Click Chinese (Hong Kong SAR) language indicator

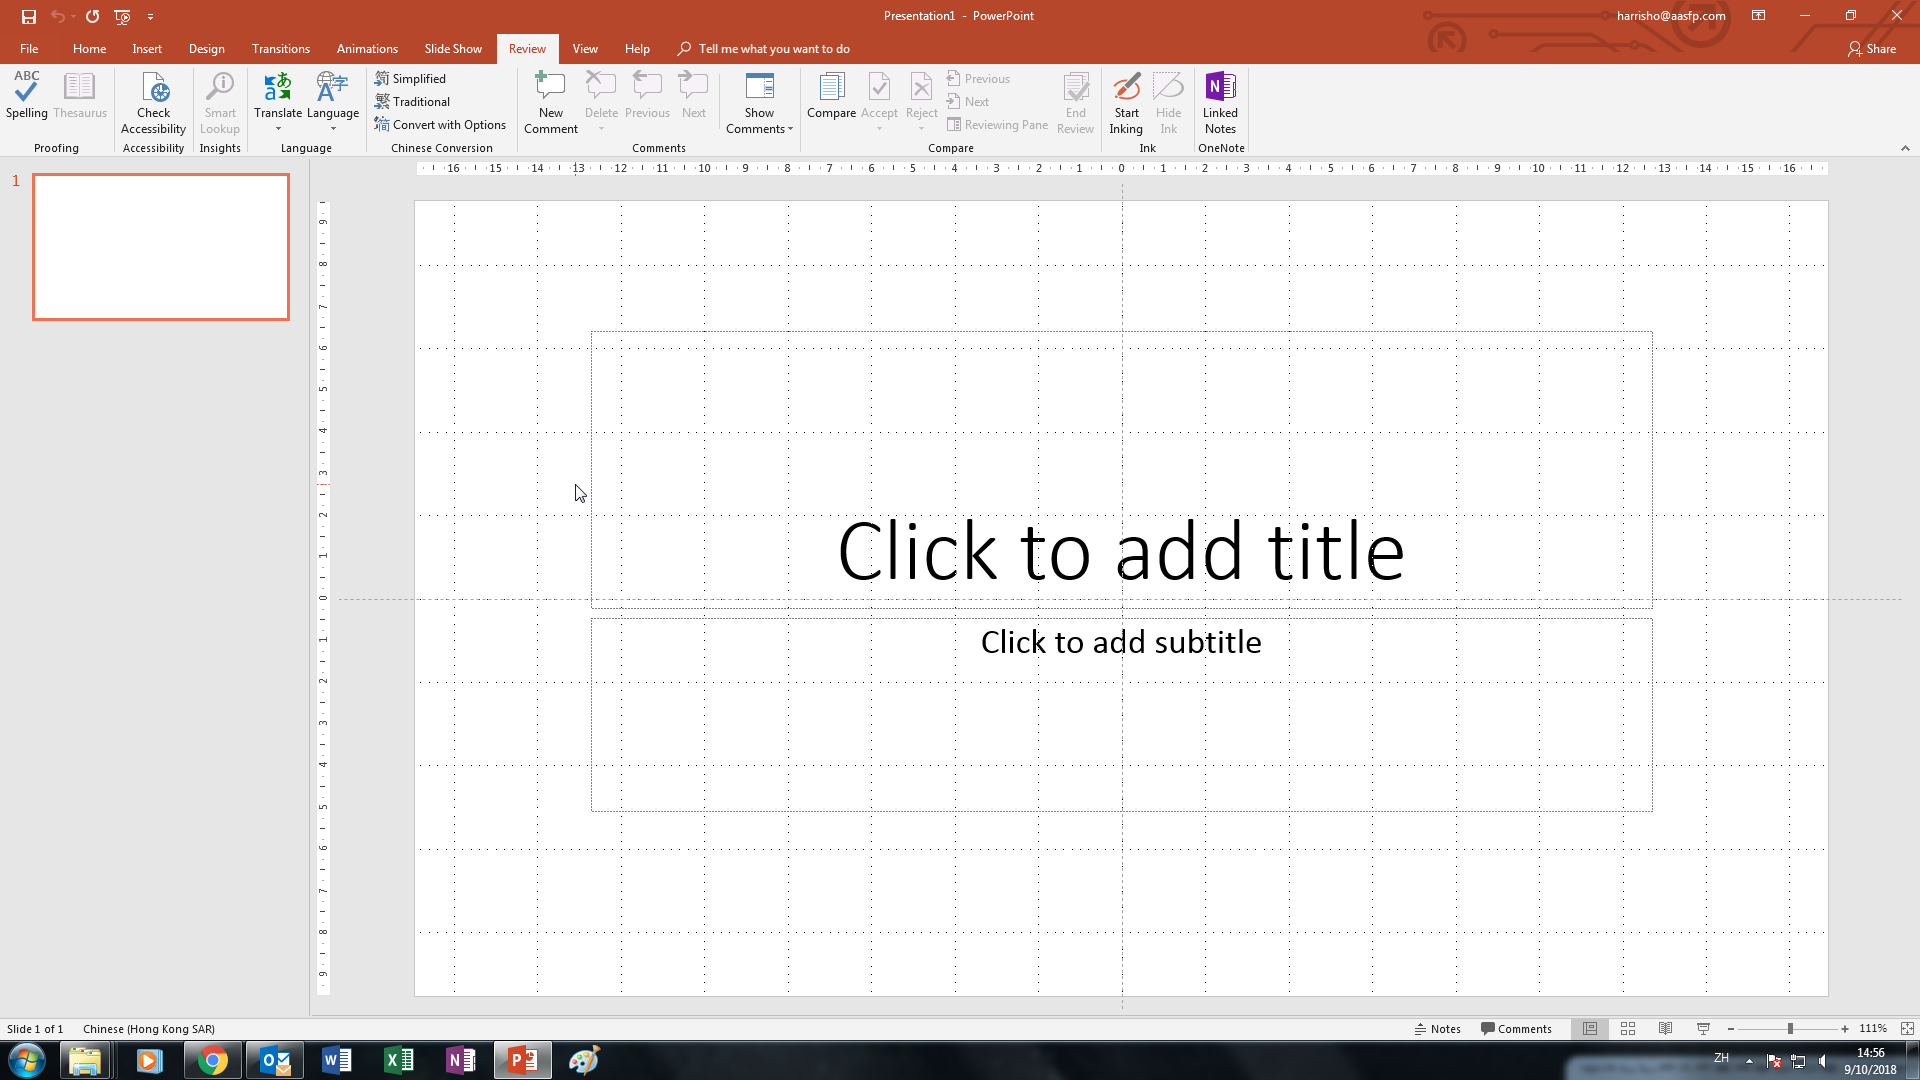149,1029
